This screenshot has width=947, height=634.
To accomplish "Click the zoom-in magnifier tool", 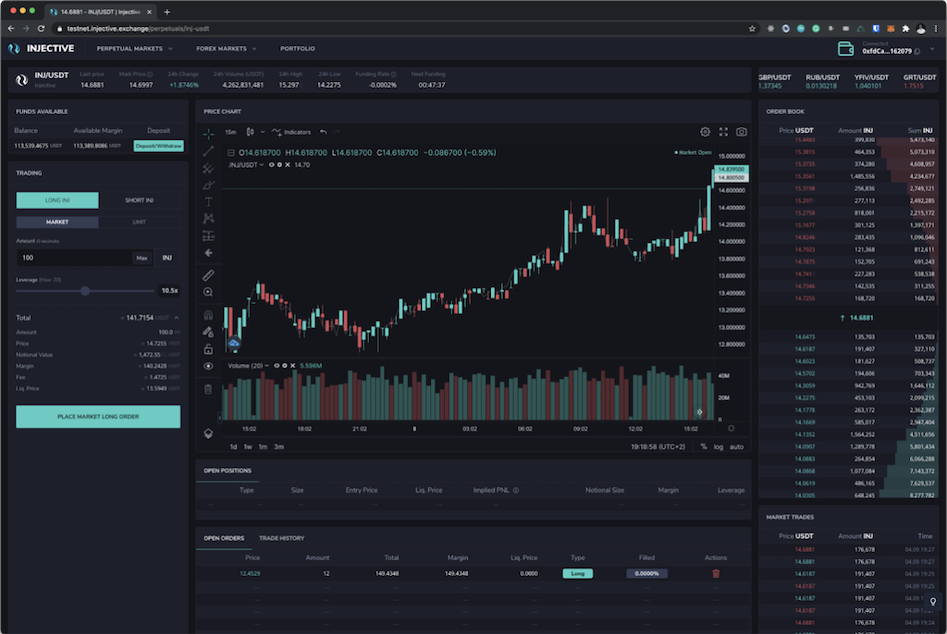I will click(209, 292).
